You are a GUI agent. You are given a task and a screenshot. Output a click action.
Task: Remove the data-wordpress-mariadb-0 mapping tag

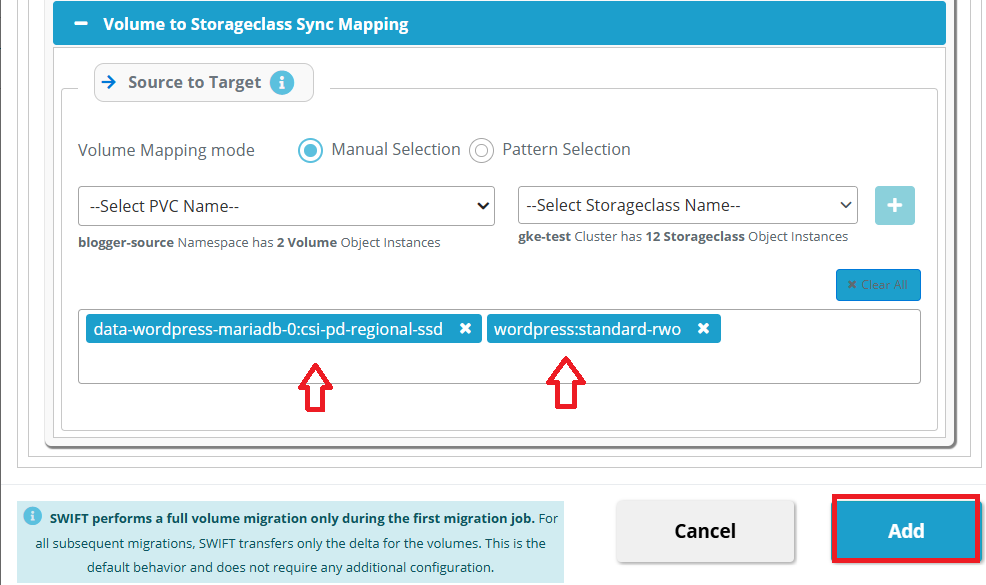(465, 328)
